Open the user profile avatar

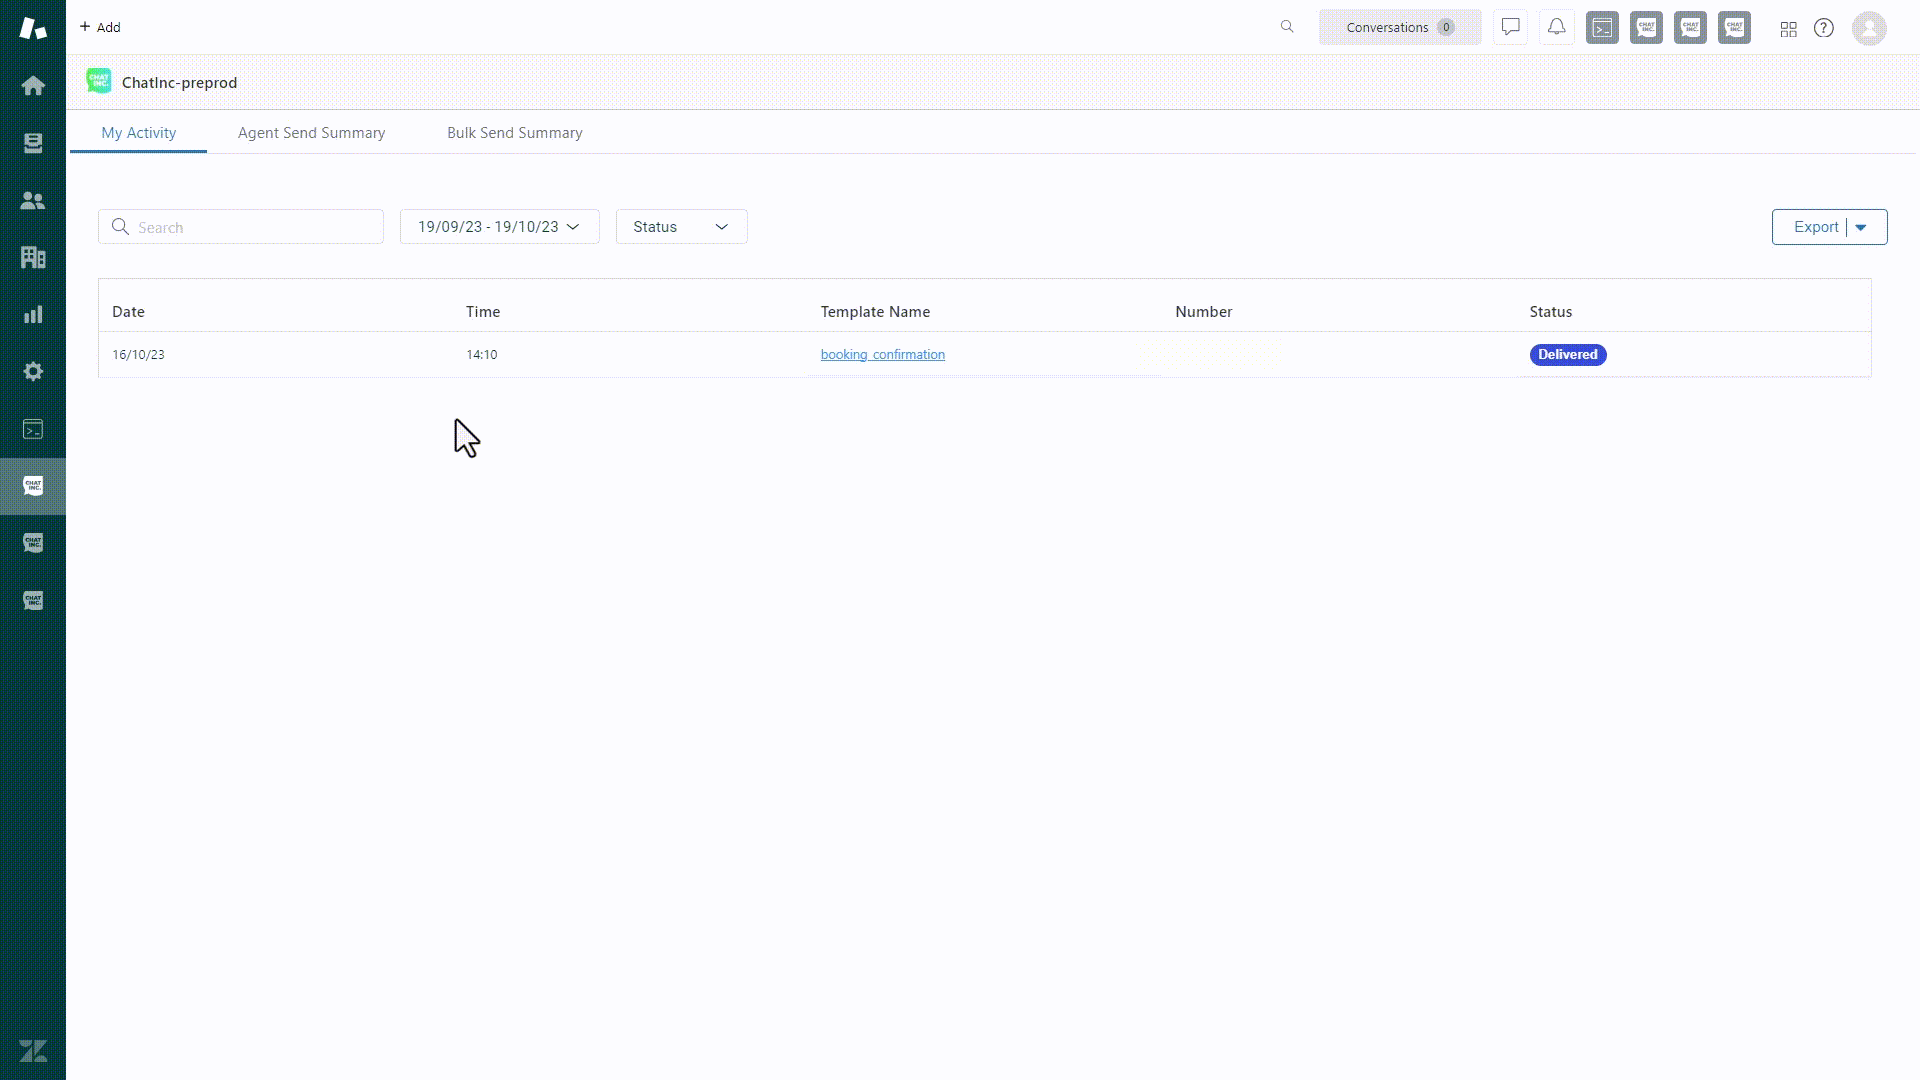pyautogui.click(x=1868, y=28)
